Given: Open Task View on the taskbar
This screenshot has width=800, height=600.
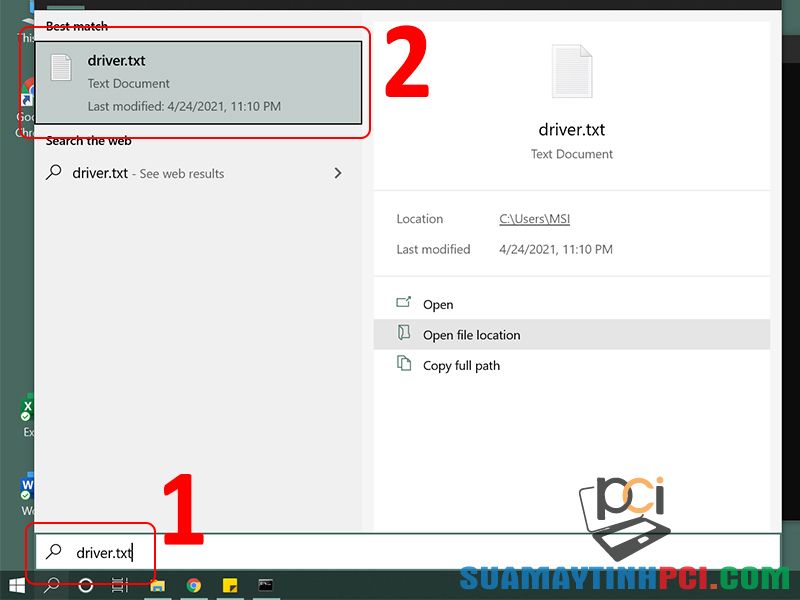Looking at the screenshot, I should [120, 585].
